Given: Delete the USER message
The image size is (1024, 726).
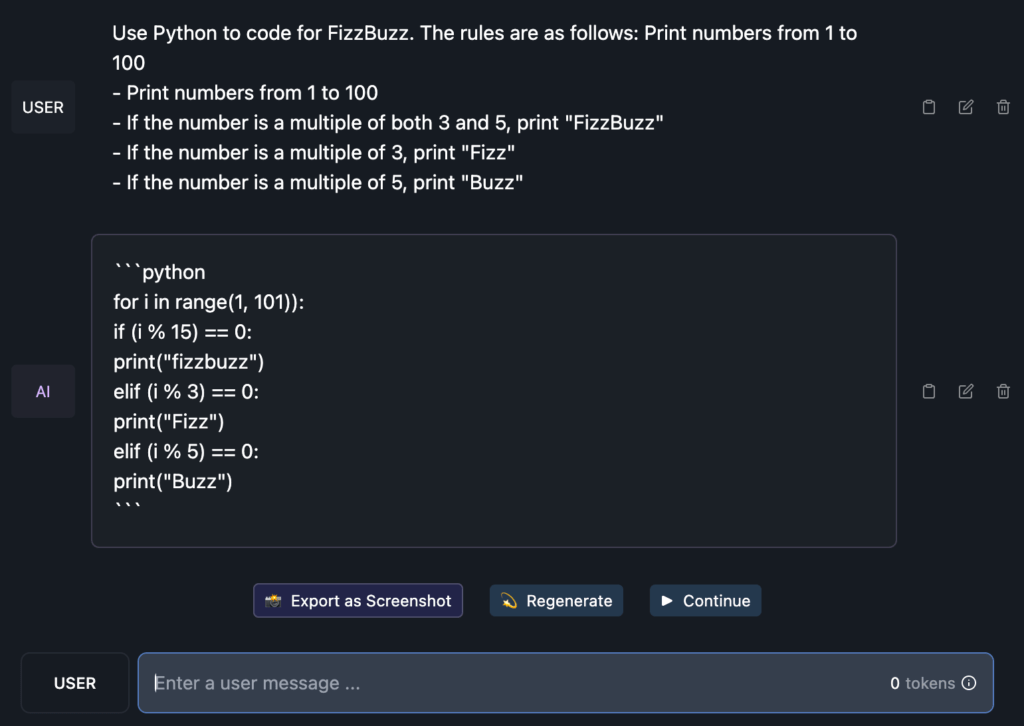Looking at the screenshot, I should coord(1003,108).
